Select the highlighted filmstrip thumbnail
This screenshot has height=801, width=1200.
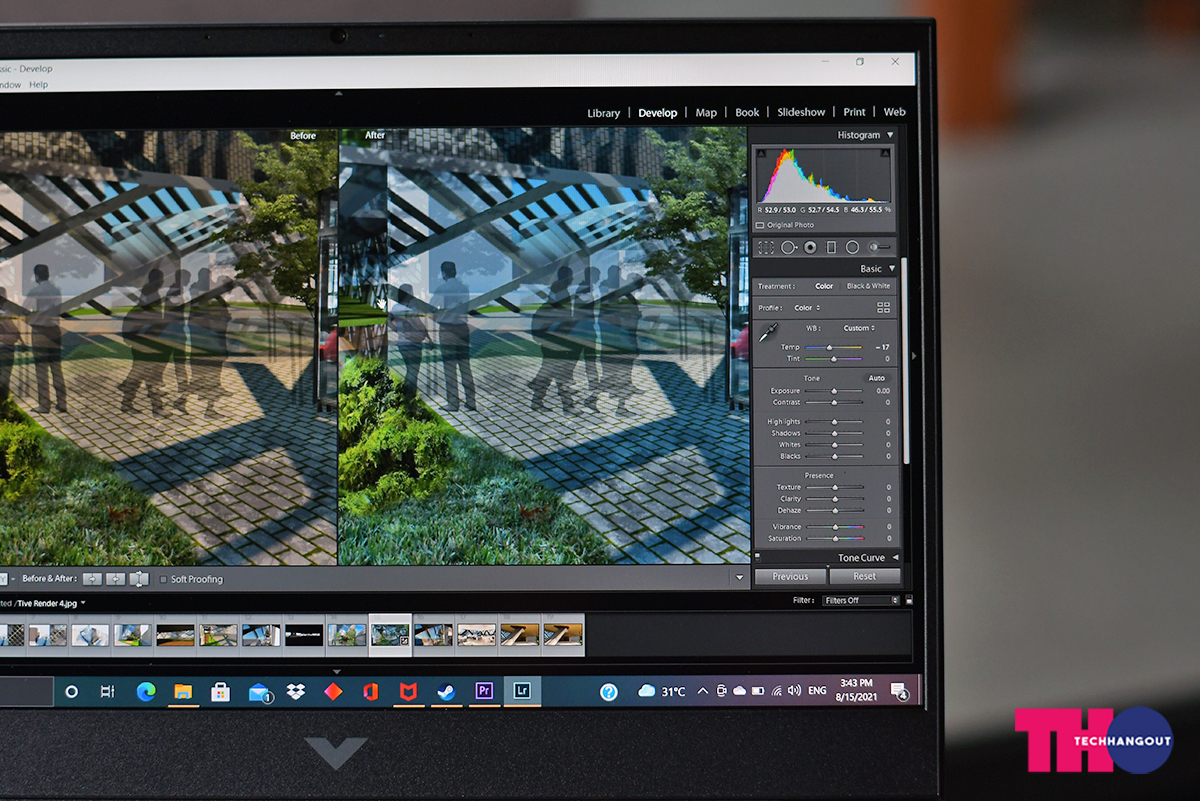(390, 635)
